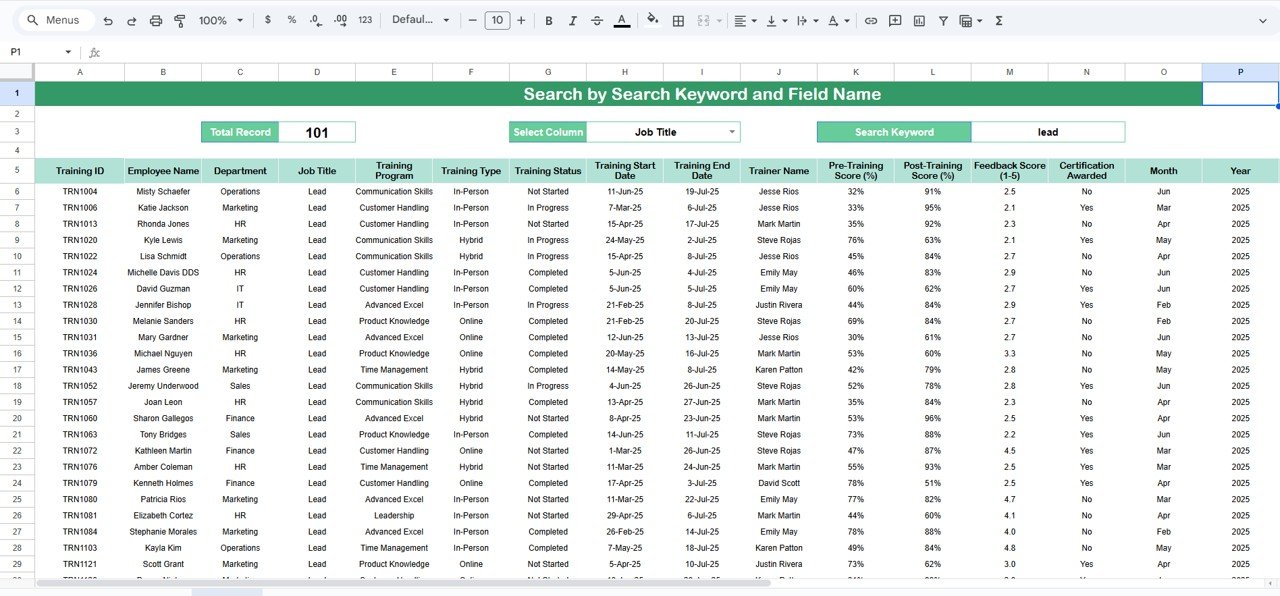Viewport: 1280px width, 596px height.
Task: Toggle italic formatting
Action: [x=573, y=20]
